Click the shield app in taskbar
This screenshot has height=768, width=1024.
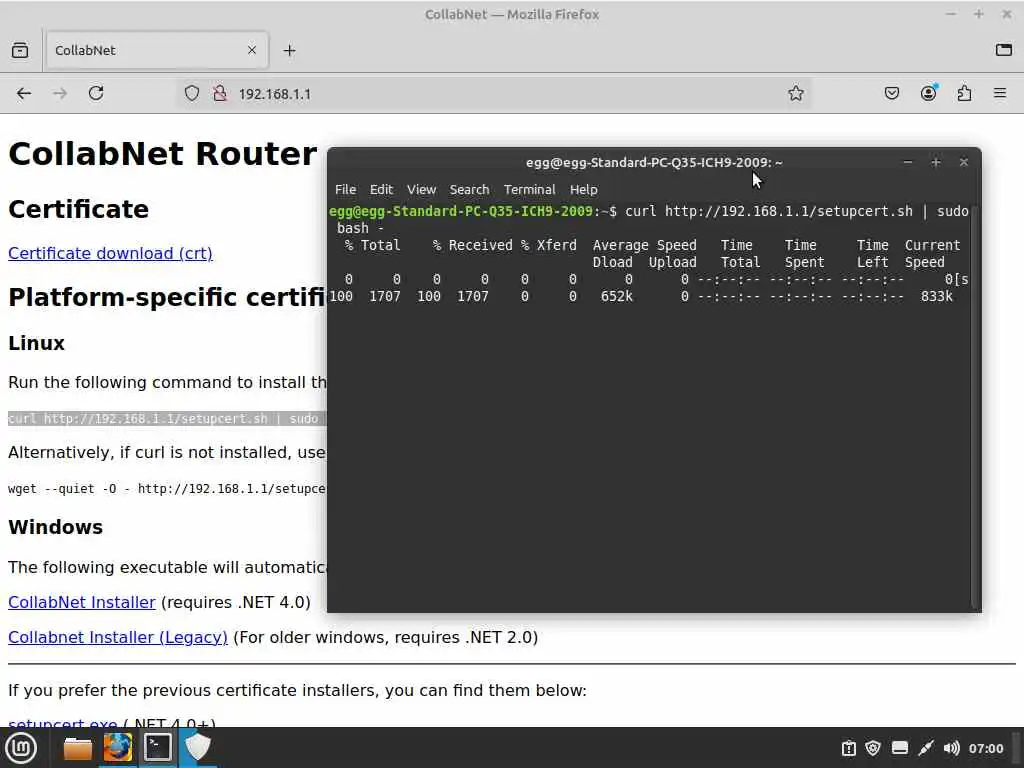[x=197, y=748]
